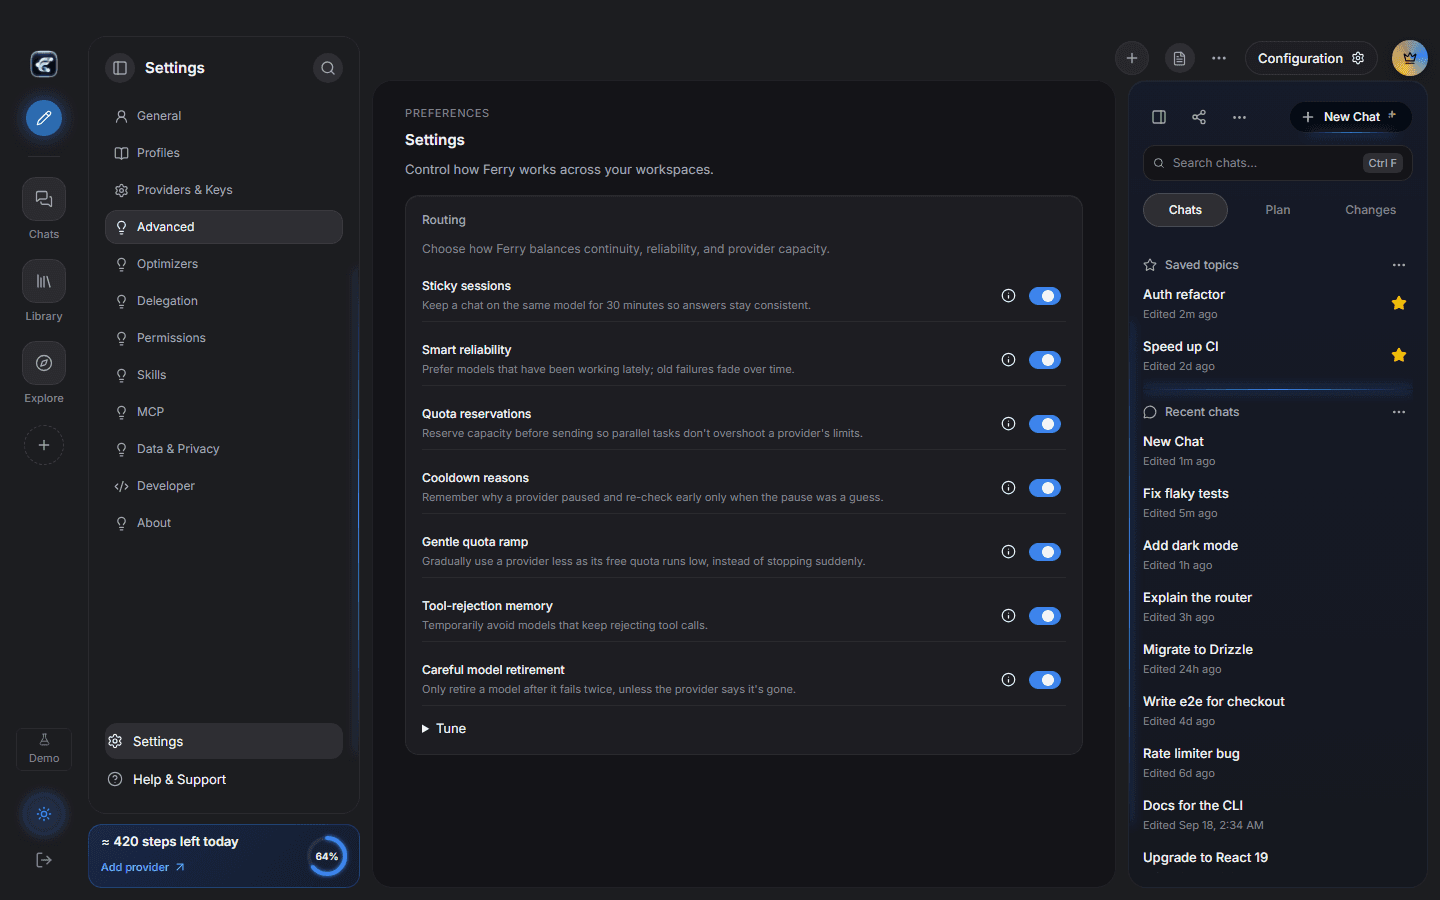
Task: Open Optimizers settings section
Action: pos(224,264)
